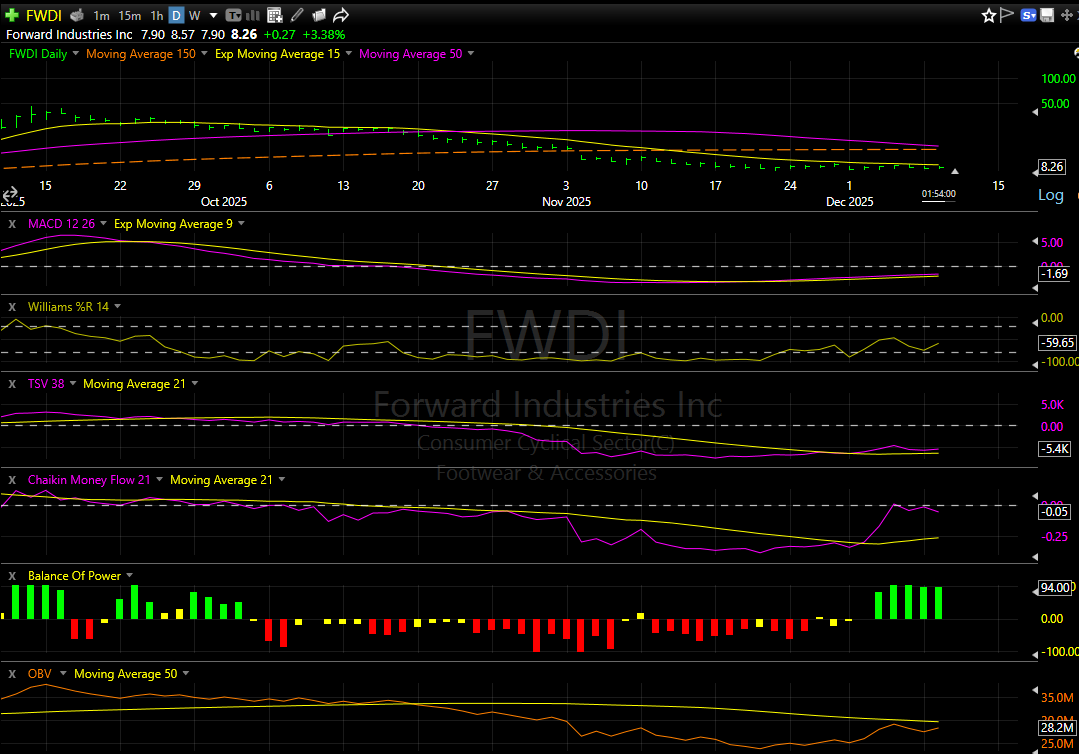The image size is (1079, 754).
Task: Add FWDI to favorites with star icon
Action: point(988,15)
